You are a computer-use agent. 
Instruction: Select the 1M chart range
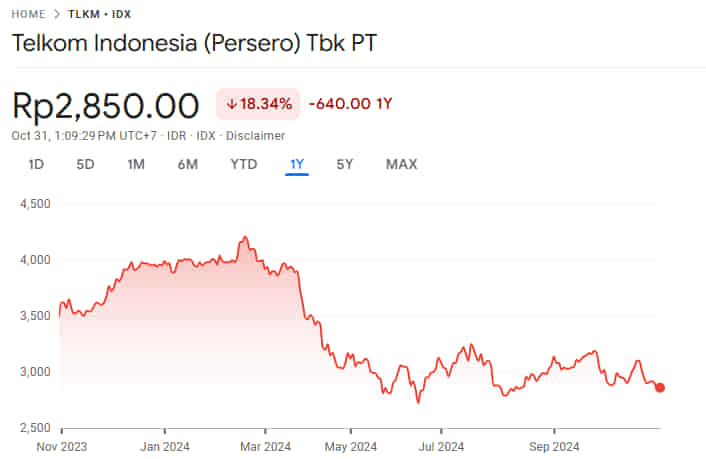(136, 164)
